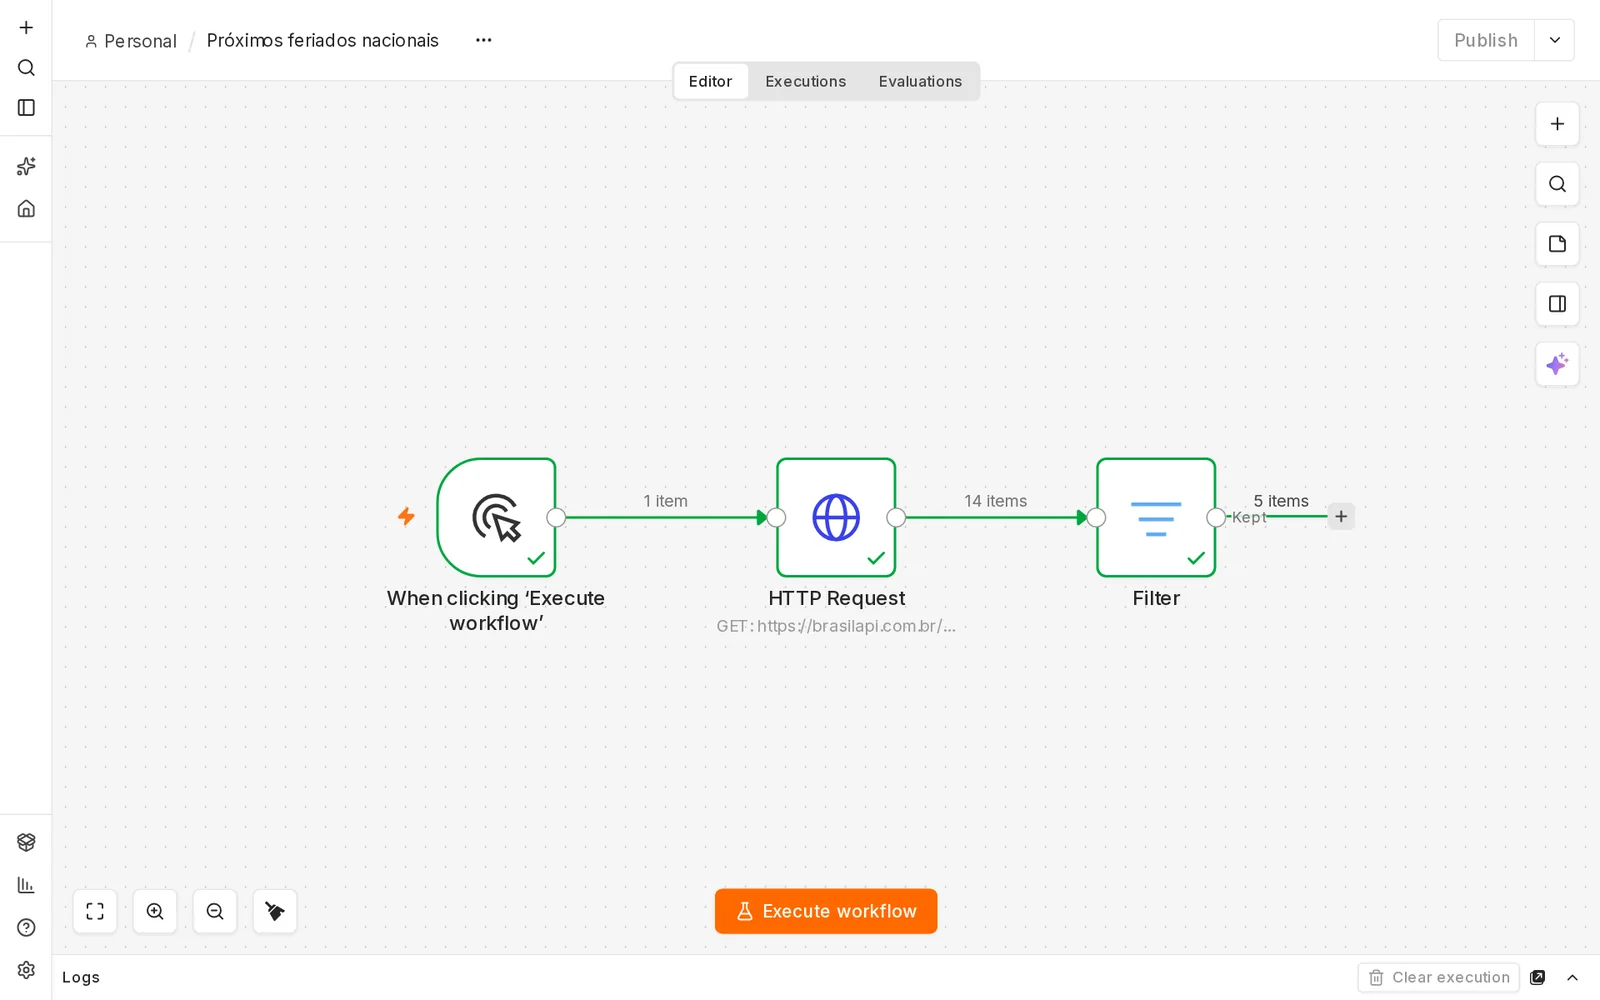
Task: Click the '14 items' connection label
Action: (x=995, y=501)
